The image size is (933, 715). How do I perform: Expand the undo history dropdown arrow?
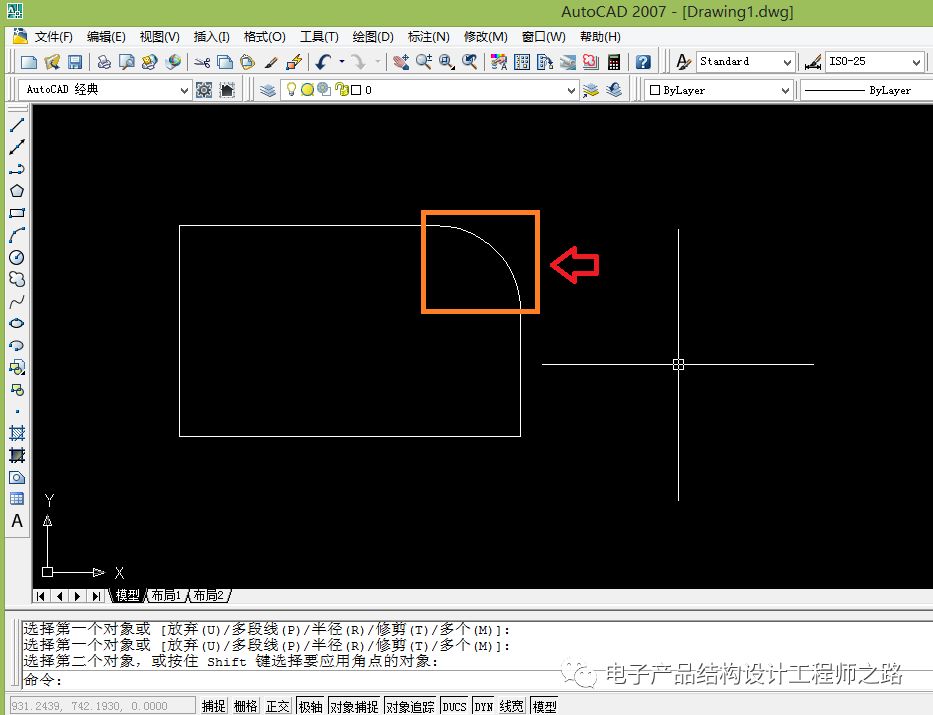(x=342, y=61)
